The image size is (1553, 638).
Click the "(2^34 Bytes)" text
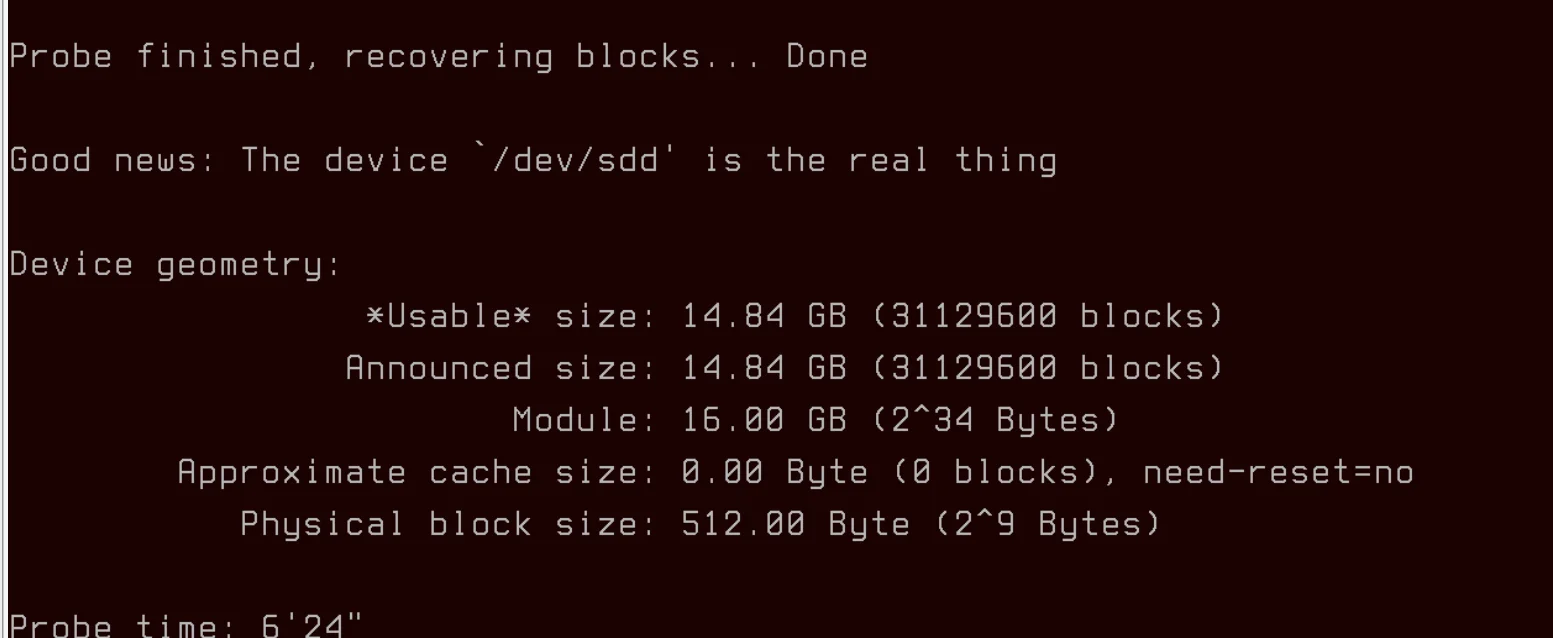[x=995, y=421]
